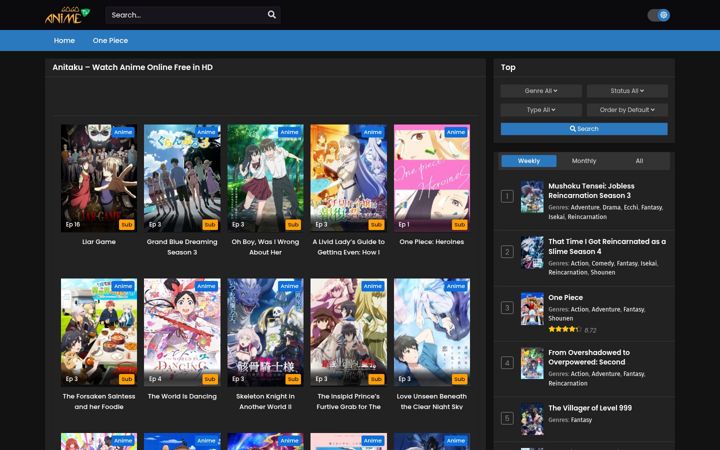
Task: Click the rank 5 number box
Action: pyautogui.click(x=507, y=418)
